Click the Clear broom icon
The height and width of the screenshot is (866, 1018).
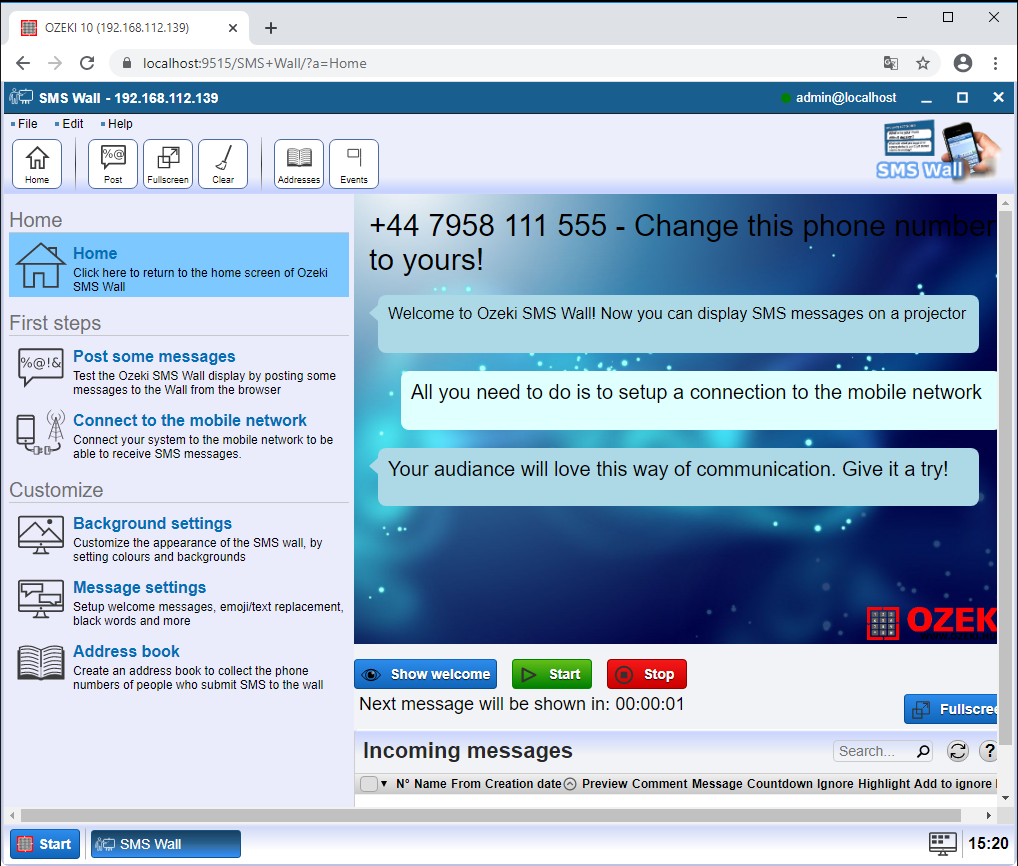[223, 164]
